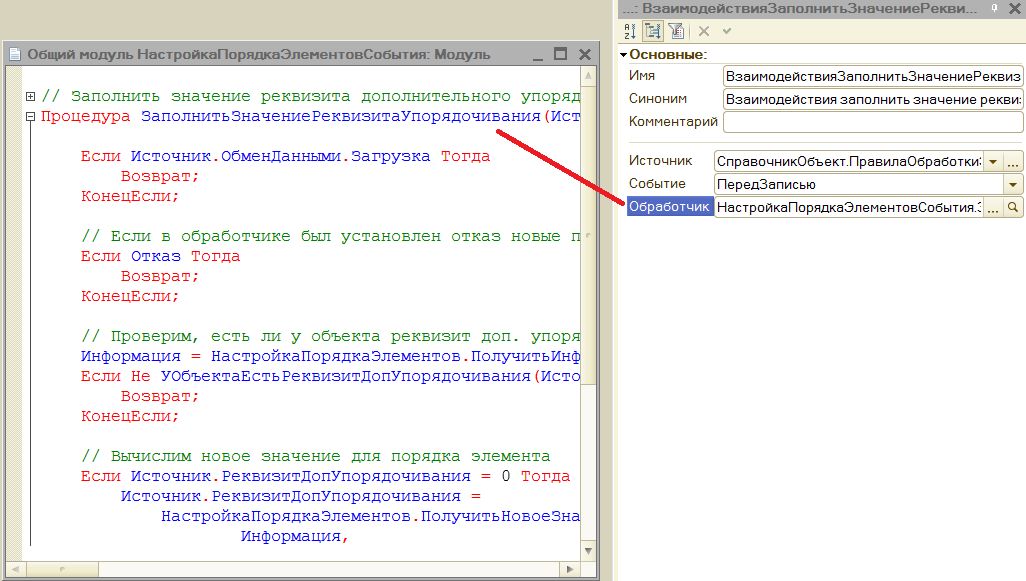Collapse the Основные properties group
Image resolution: width=1026 pixels, height=581 pixels.
pos(624,55)
